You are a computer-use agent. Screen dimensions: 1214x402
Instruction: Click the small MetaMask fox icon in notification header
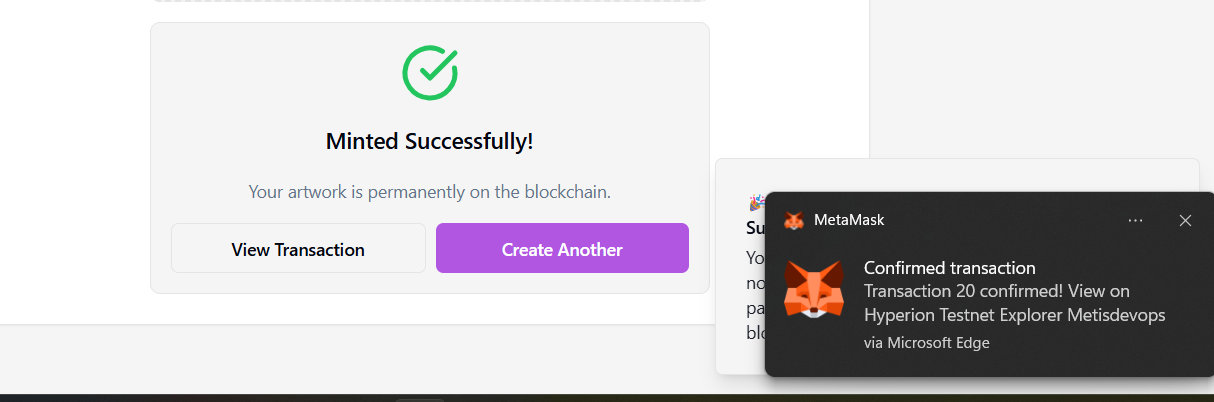[x=794, y=220]
